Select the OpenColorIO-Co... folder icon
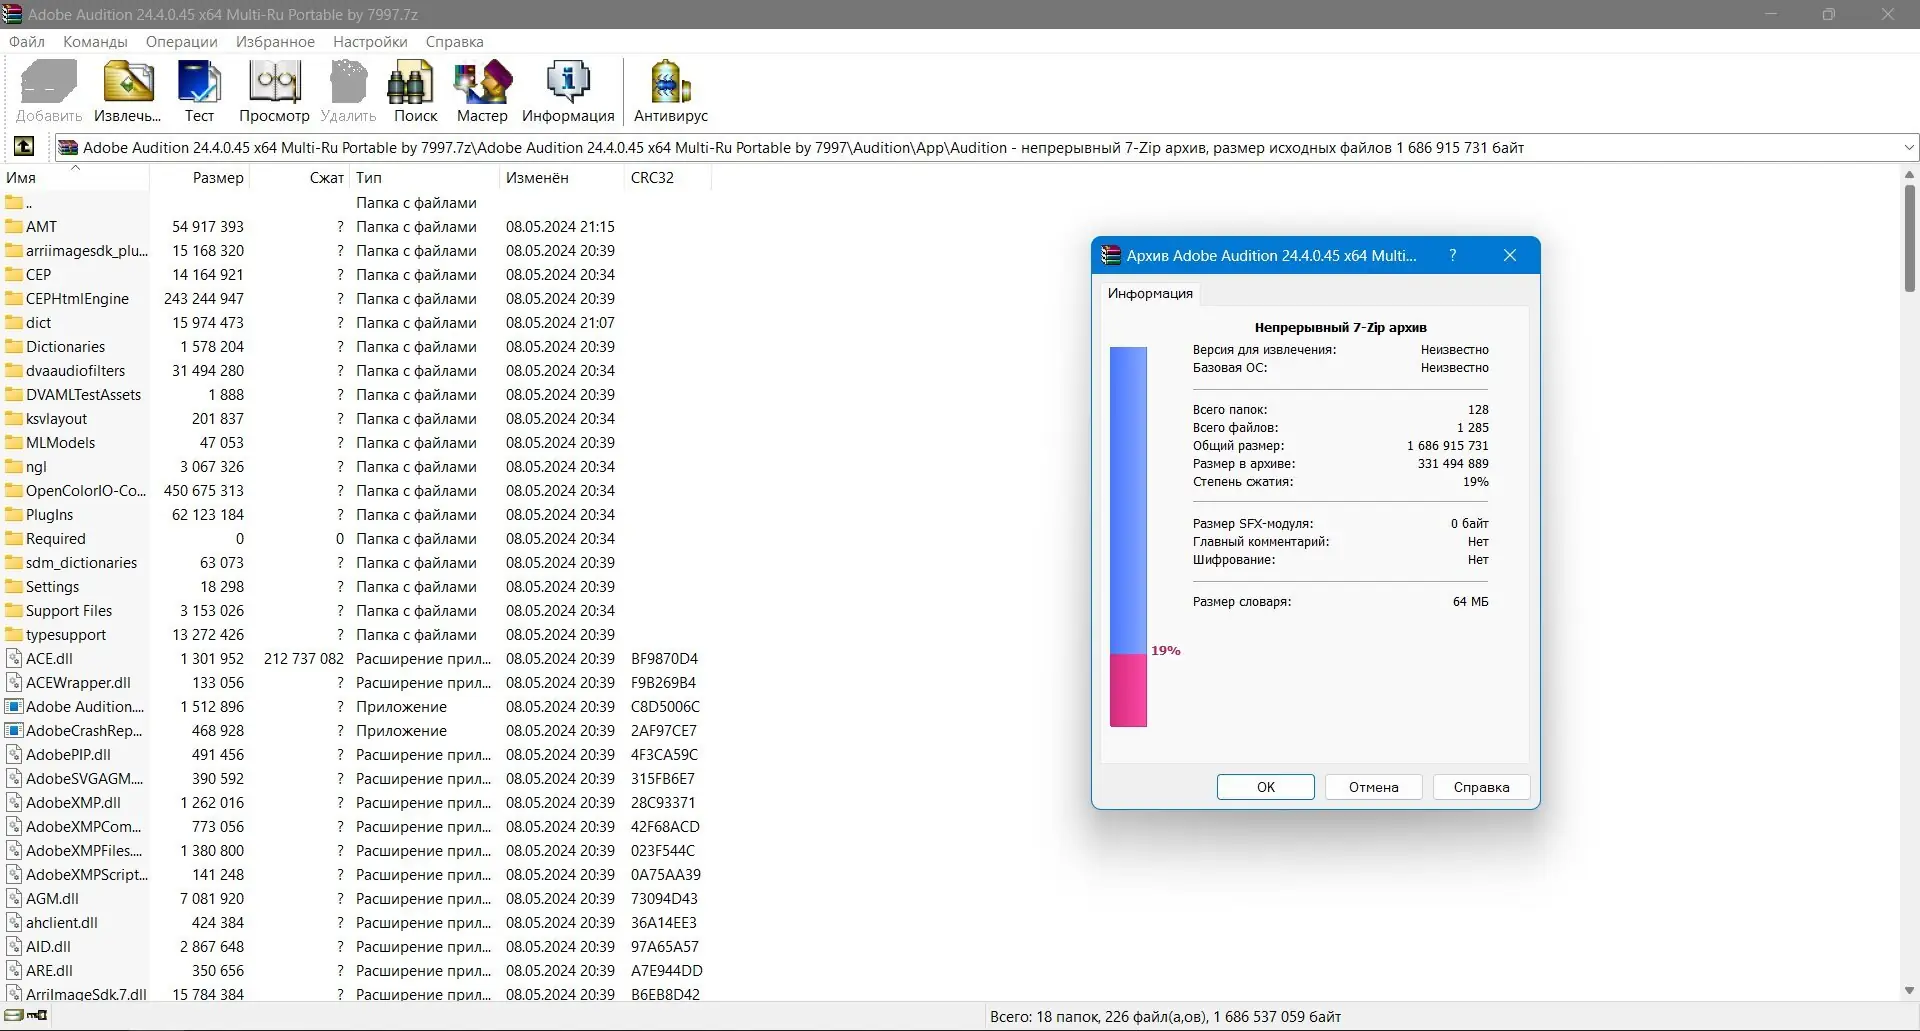Screen dimensions: 1920x1031 click(x=14, y=490)
